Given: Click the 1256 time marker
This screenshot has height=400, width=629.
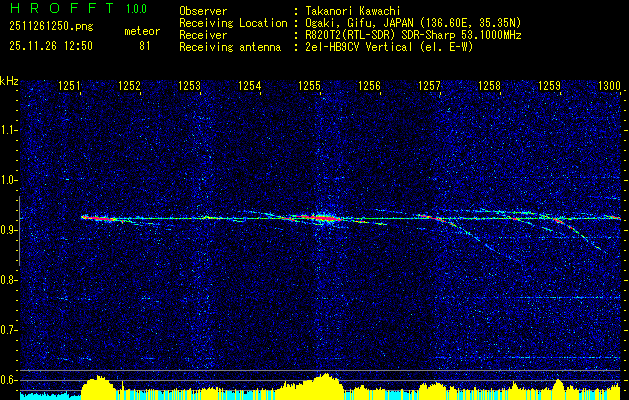Looking at the screenshot, I should [369, 85].
